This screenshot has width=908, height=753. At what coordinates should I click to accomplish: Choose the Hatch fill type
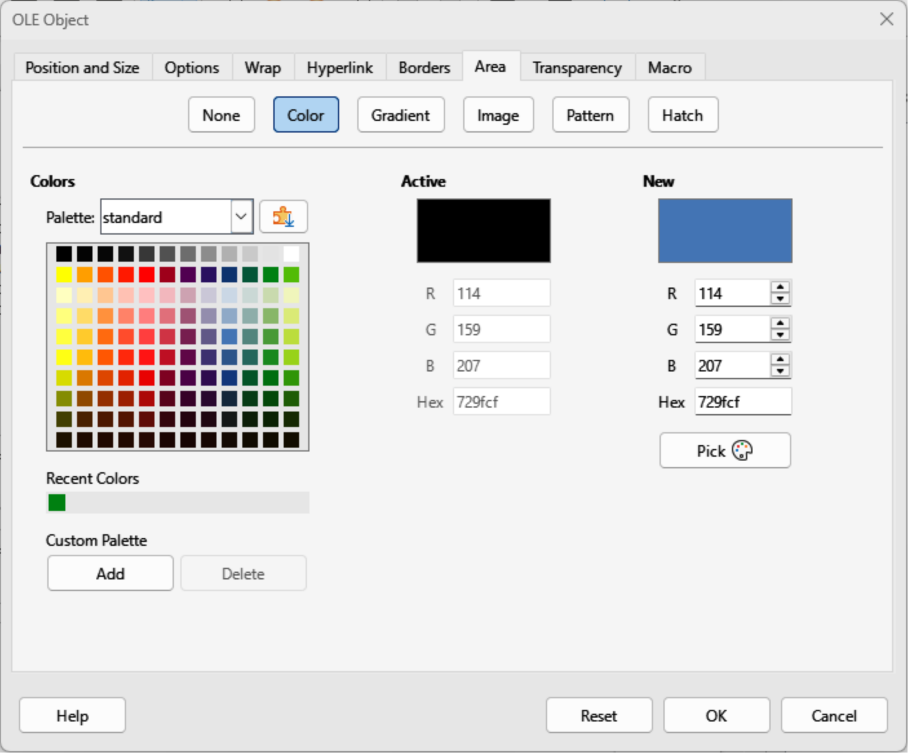pos(682,115)
